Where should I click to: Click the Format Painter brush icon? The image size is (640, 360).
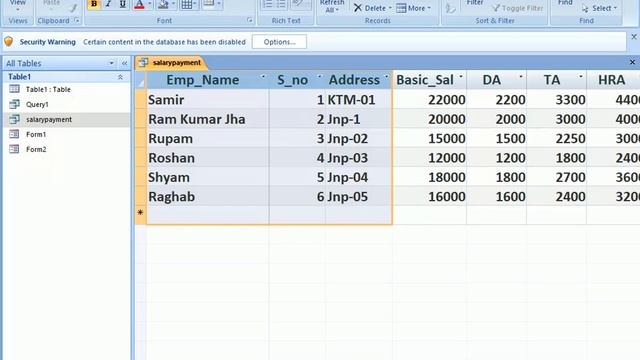click(x=73, y=7)
